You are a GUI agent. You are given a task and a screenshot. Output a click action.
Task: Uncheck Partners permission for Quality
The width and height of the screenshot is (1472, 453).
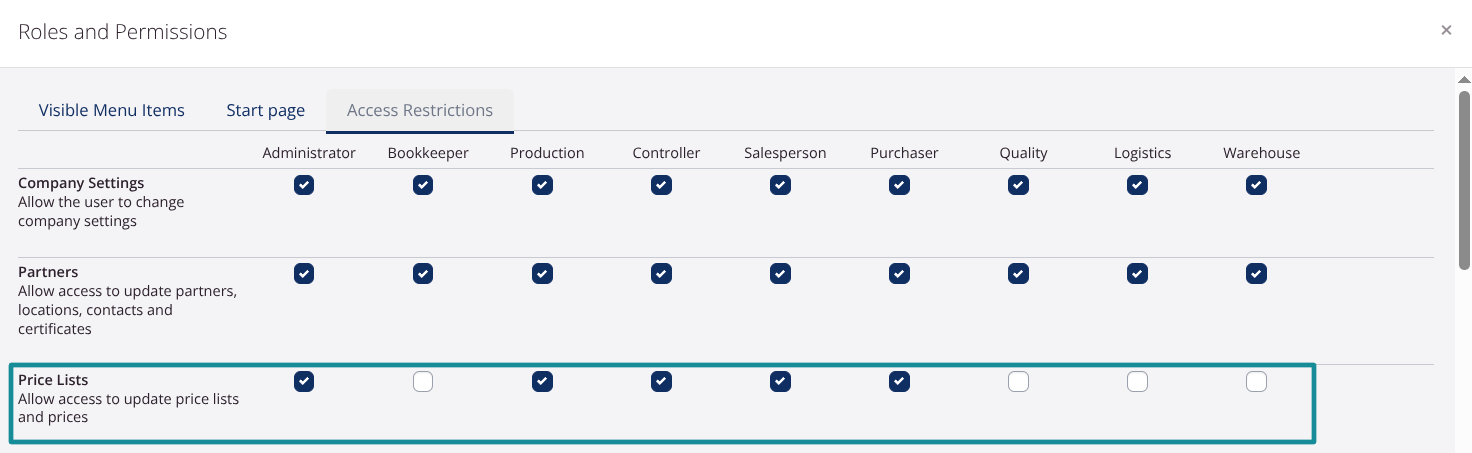click(1018, 273)
